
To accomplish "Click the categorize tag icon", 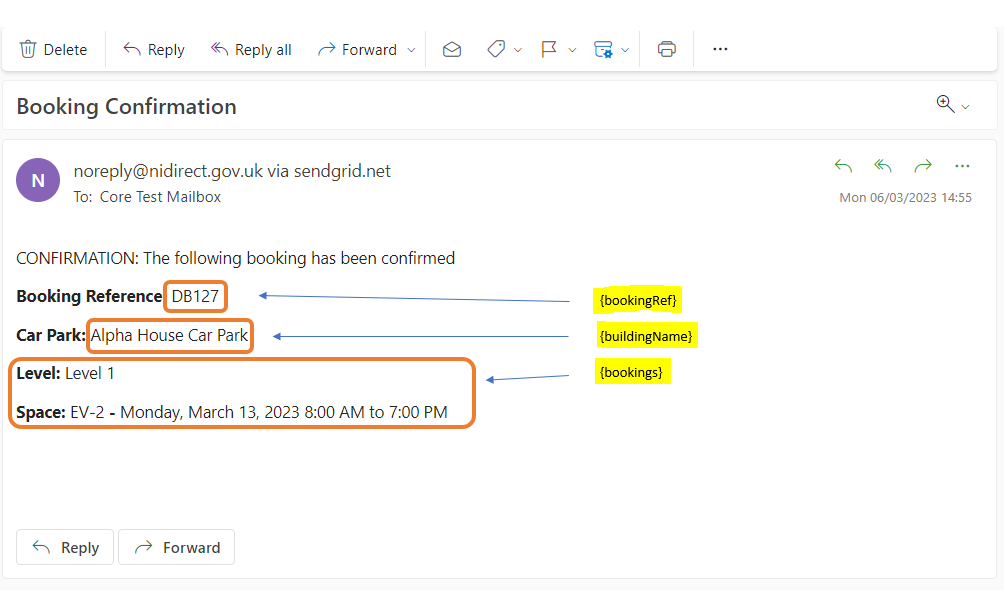I will click(x=496, y=49).
